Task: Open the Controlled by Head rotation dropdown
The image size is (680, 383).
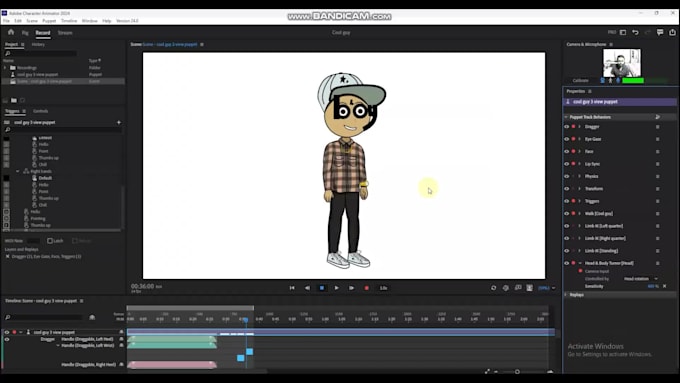Action: [x=641, y=278]
